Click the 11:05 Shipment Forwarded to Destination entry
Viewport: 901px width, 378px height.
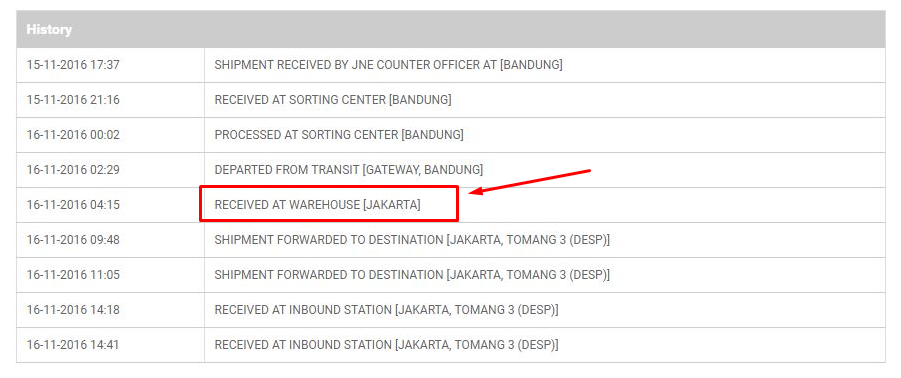(x=412, y=275)
